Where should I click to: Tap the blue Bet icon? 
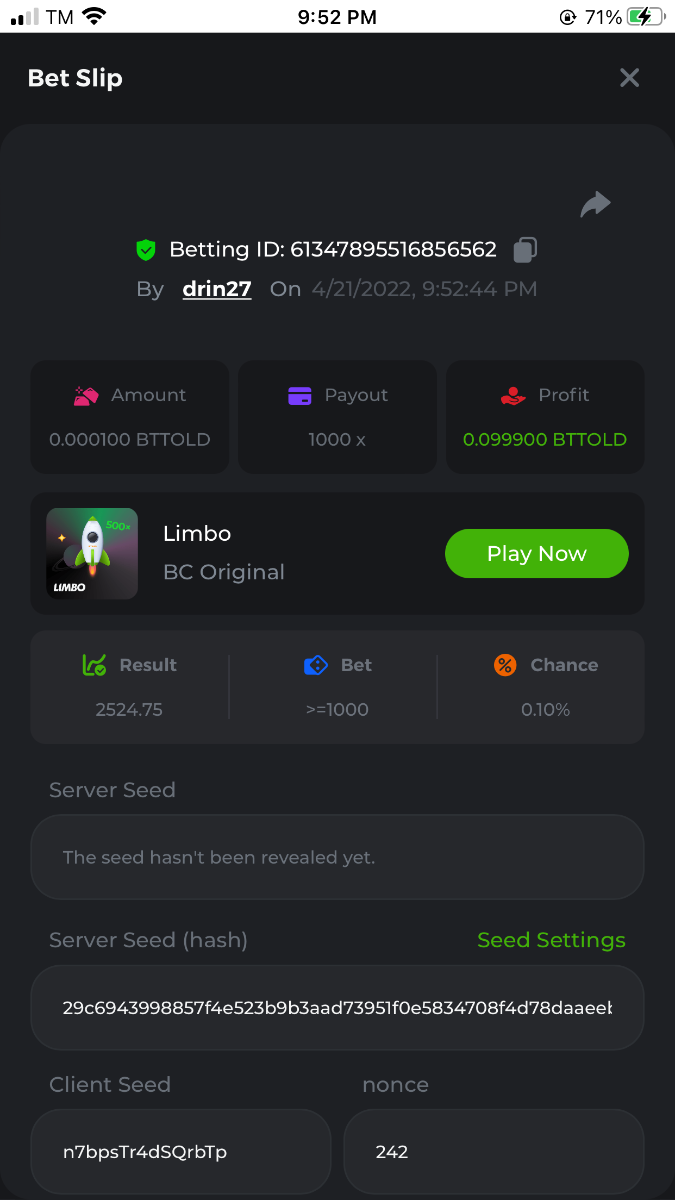[x=316, y=665]
